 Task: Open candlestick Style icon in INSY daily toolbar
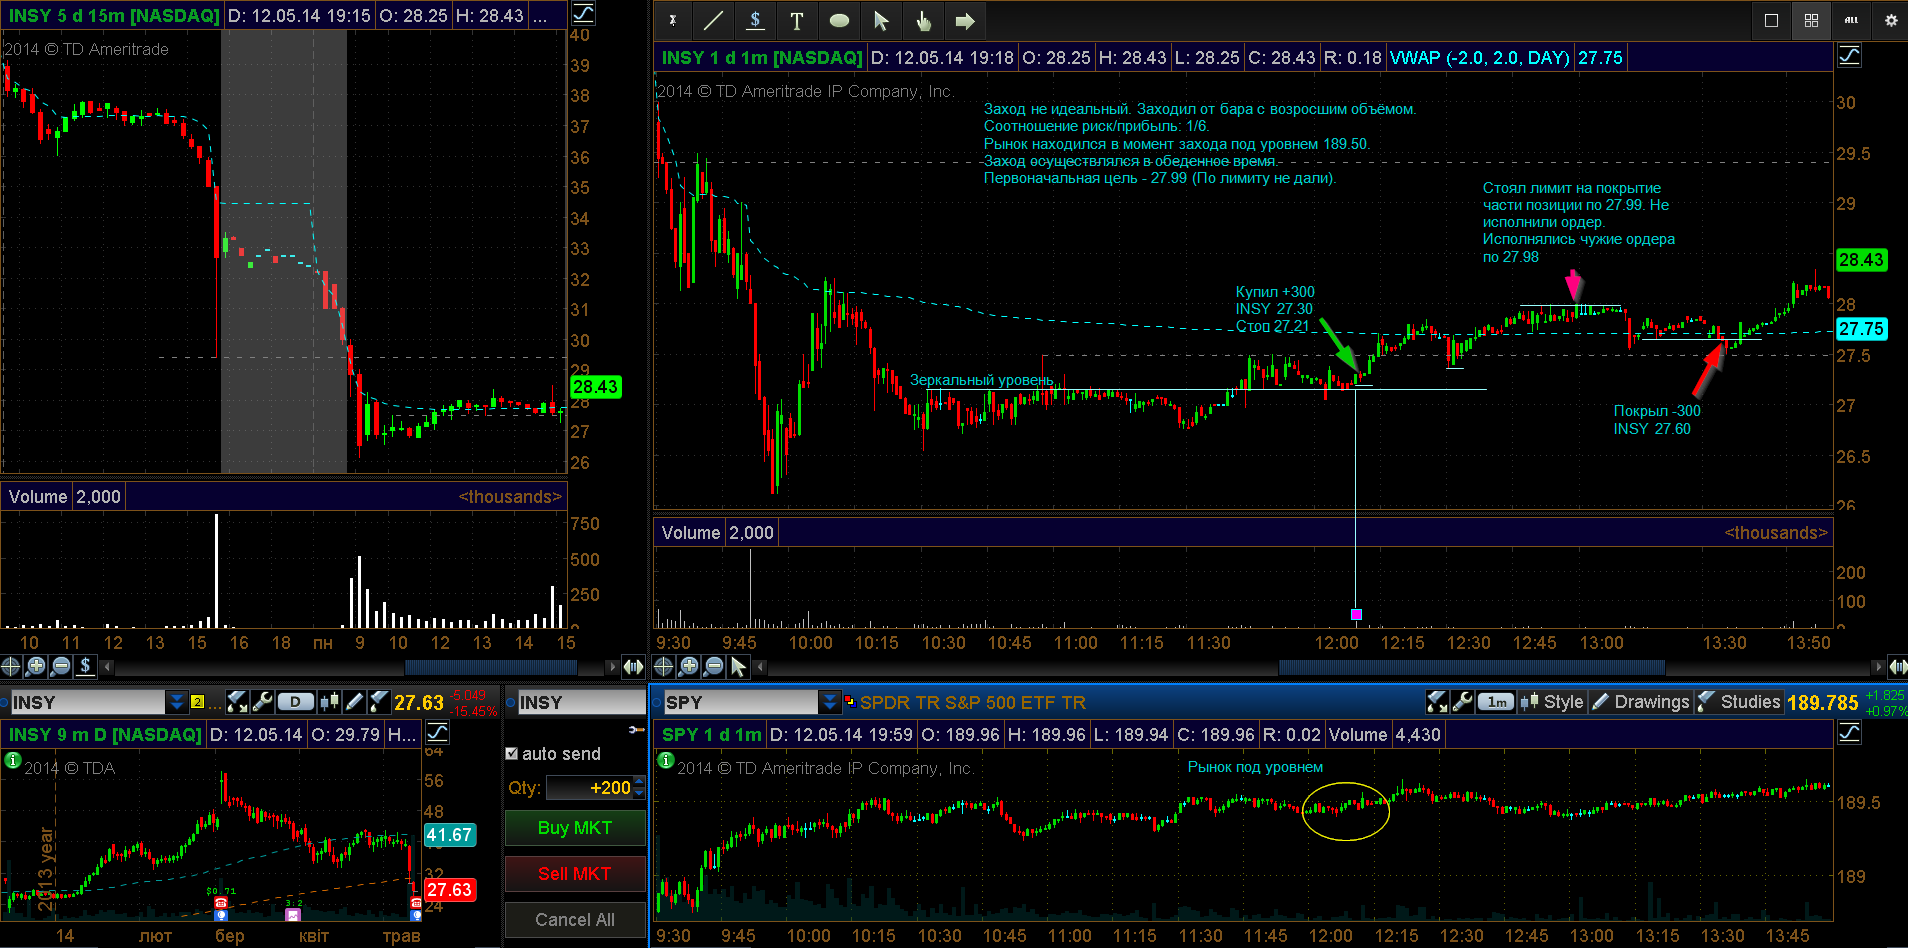pyautogui.click(x=329, y=702)
